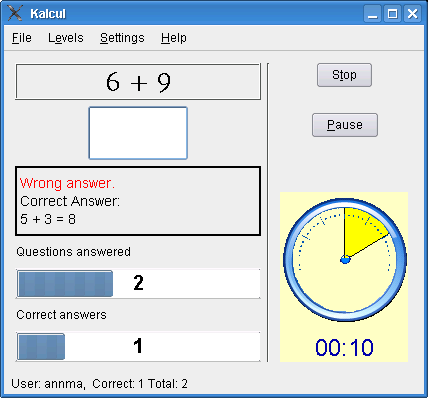Click the blue center pin of the clock

[345, 259]
